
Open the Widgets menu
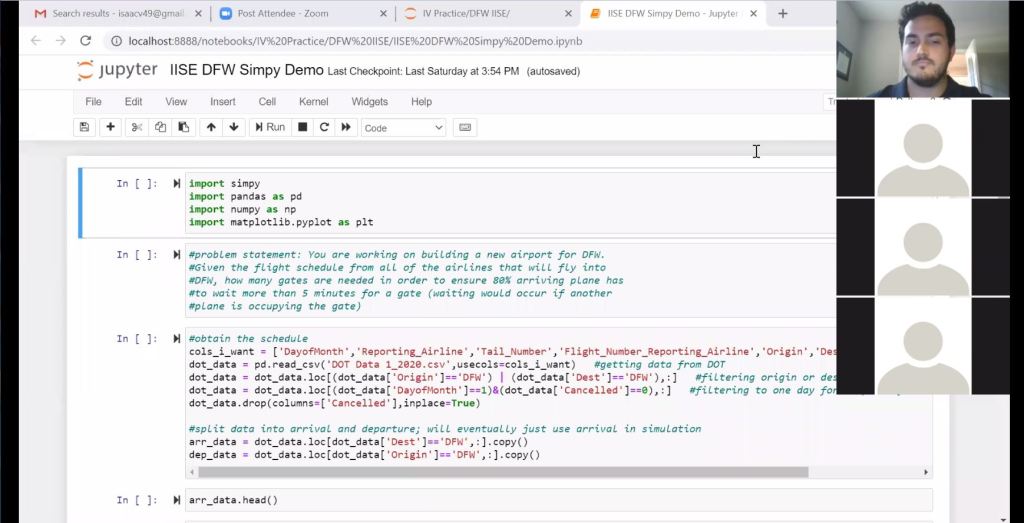coord(369,102)
